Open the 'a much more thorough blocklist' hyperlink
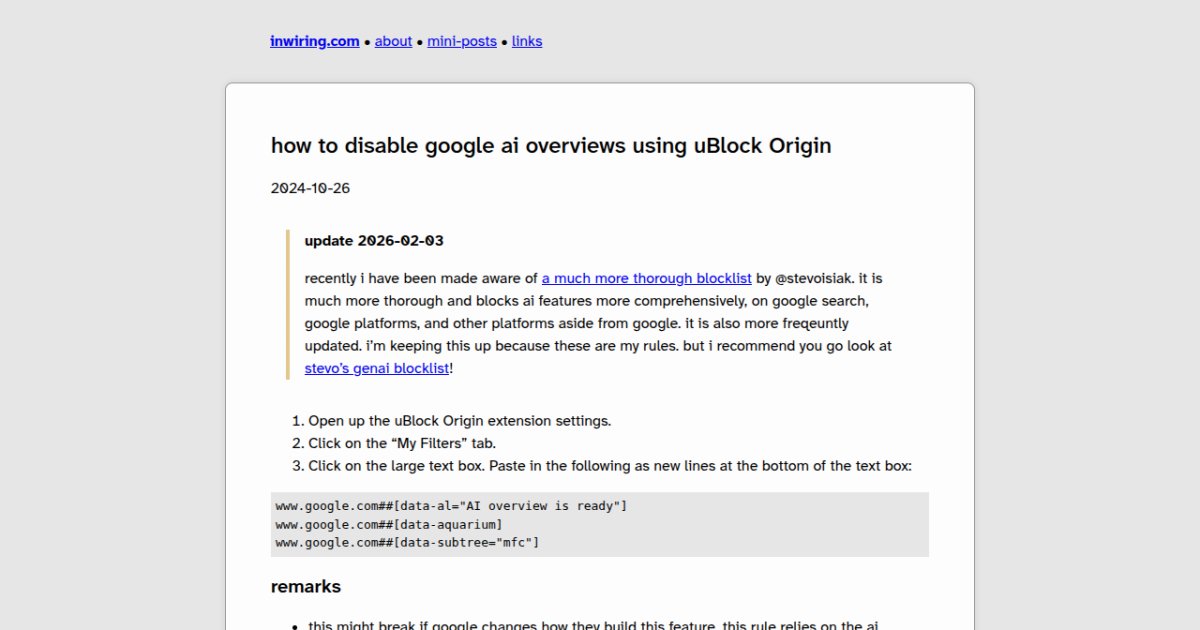Image resolution: width=1200 pixels, height=630 pixels. (646, 278)
